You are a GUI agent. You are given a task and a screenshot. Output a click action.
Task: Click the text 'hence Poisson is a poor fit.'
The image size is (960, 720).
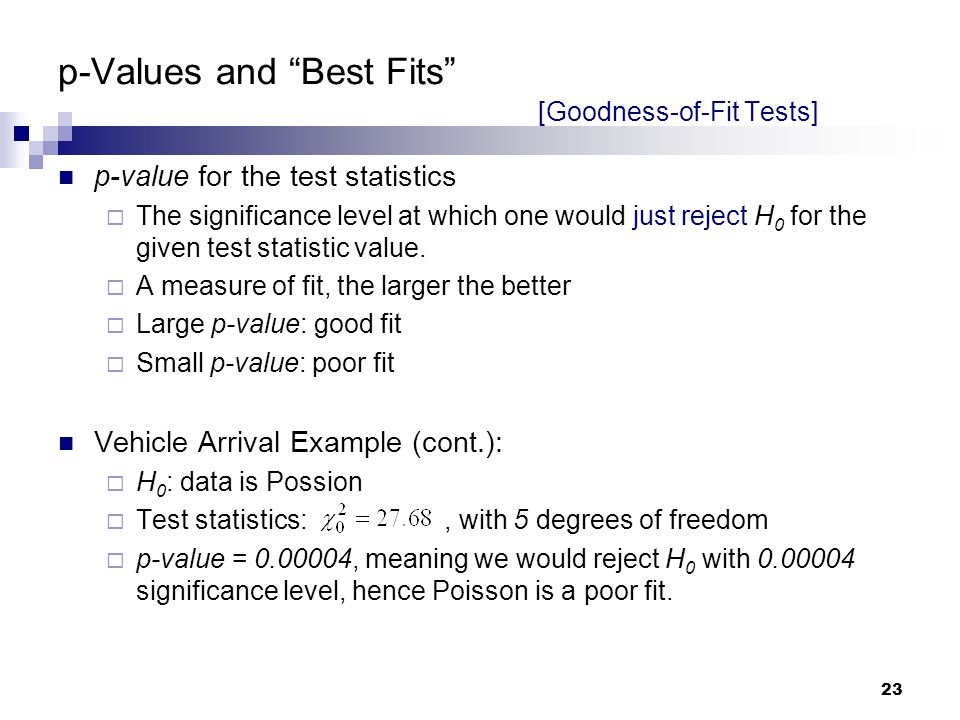pos(512,591)
